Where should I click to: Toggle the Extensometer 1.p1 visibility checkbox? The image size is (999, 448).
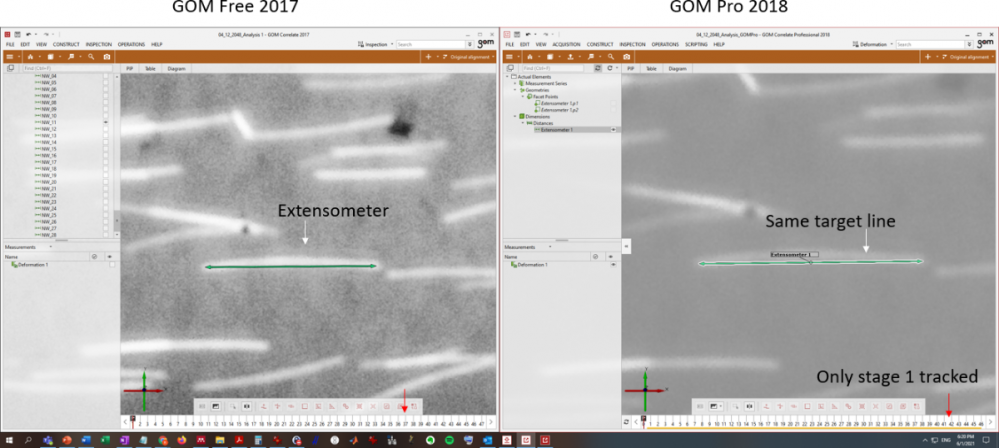pos(614,103)
